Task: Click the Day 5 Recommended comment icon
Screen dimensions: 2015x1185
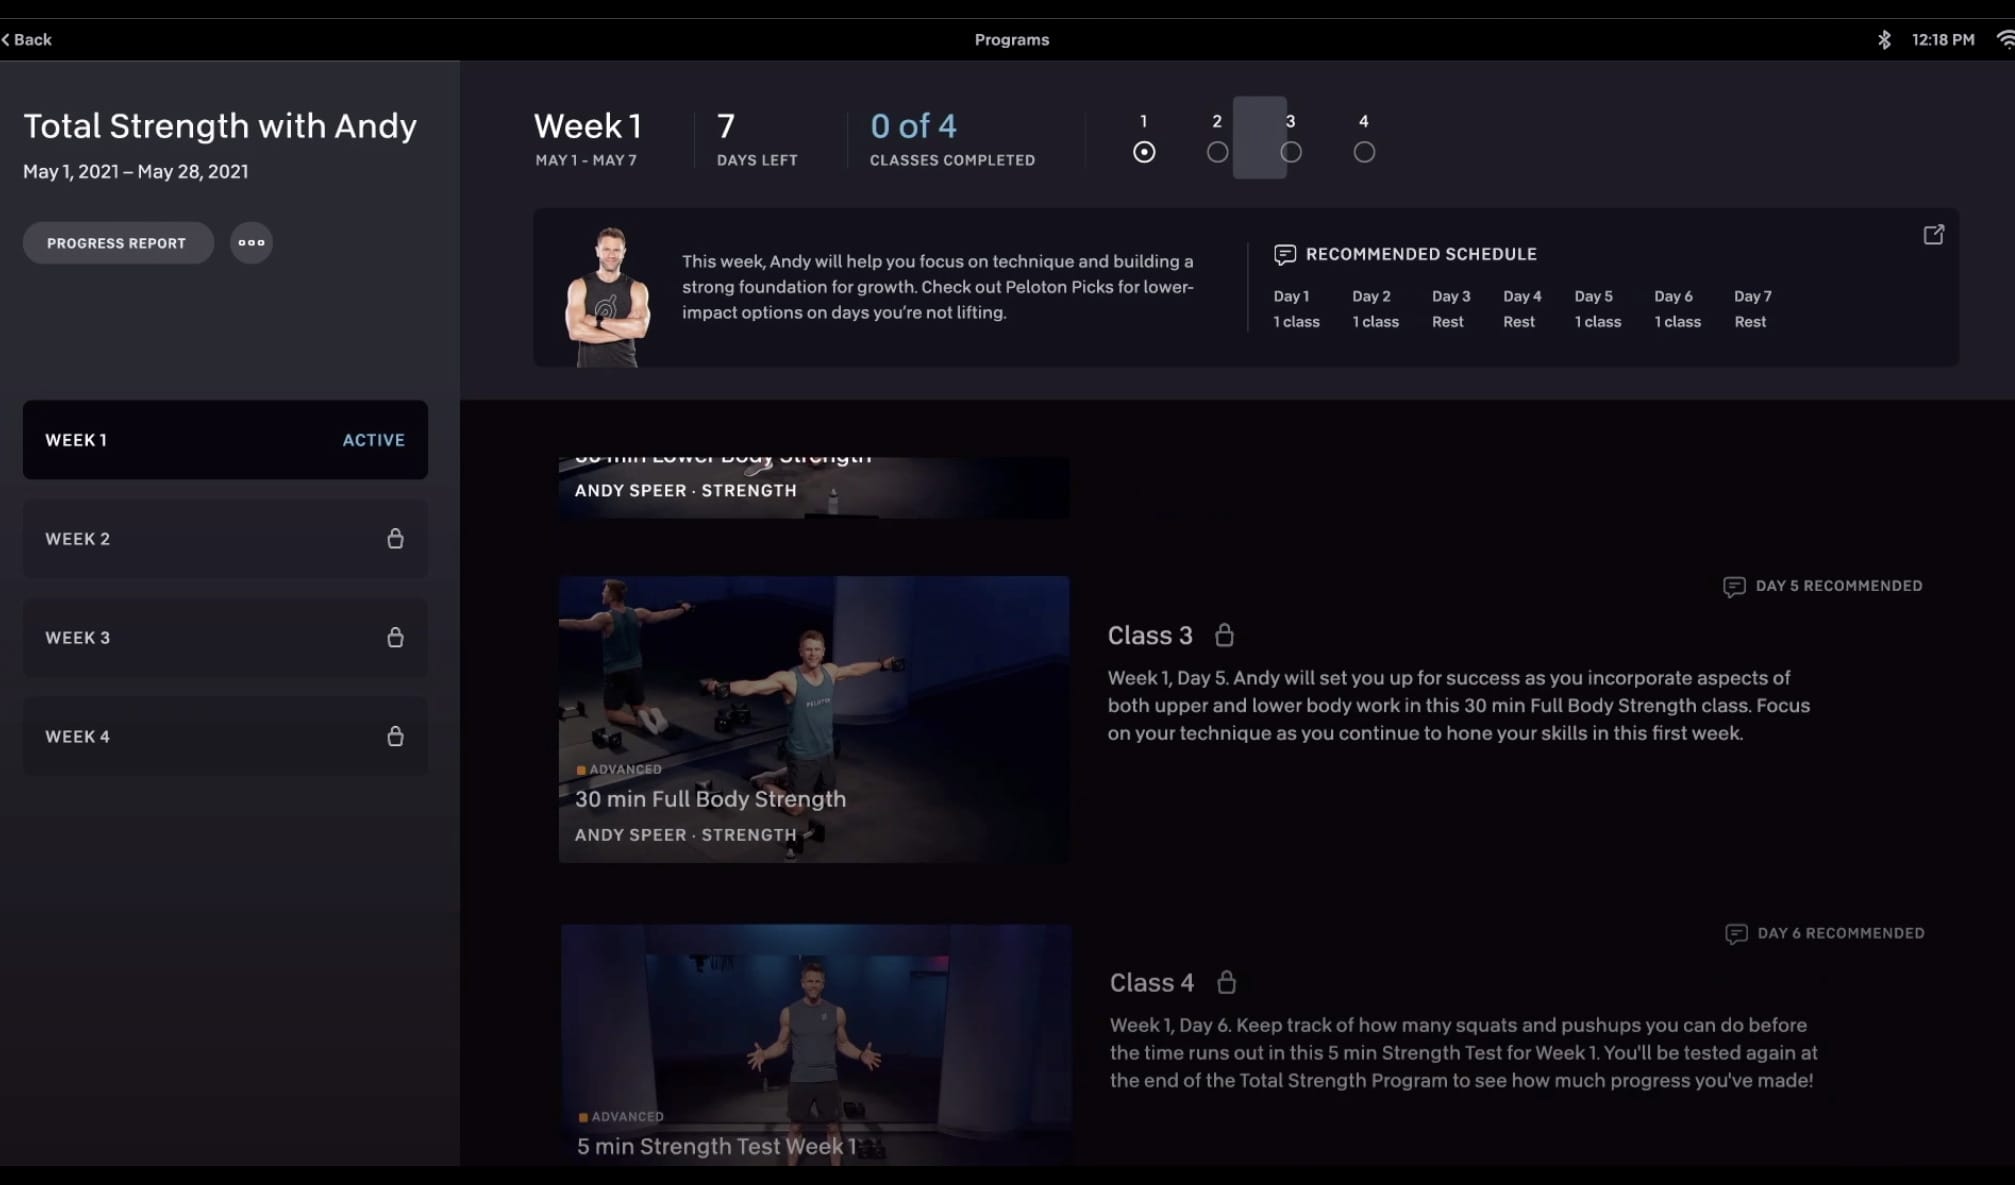Action: coord(1734,587)
